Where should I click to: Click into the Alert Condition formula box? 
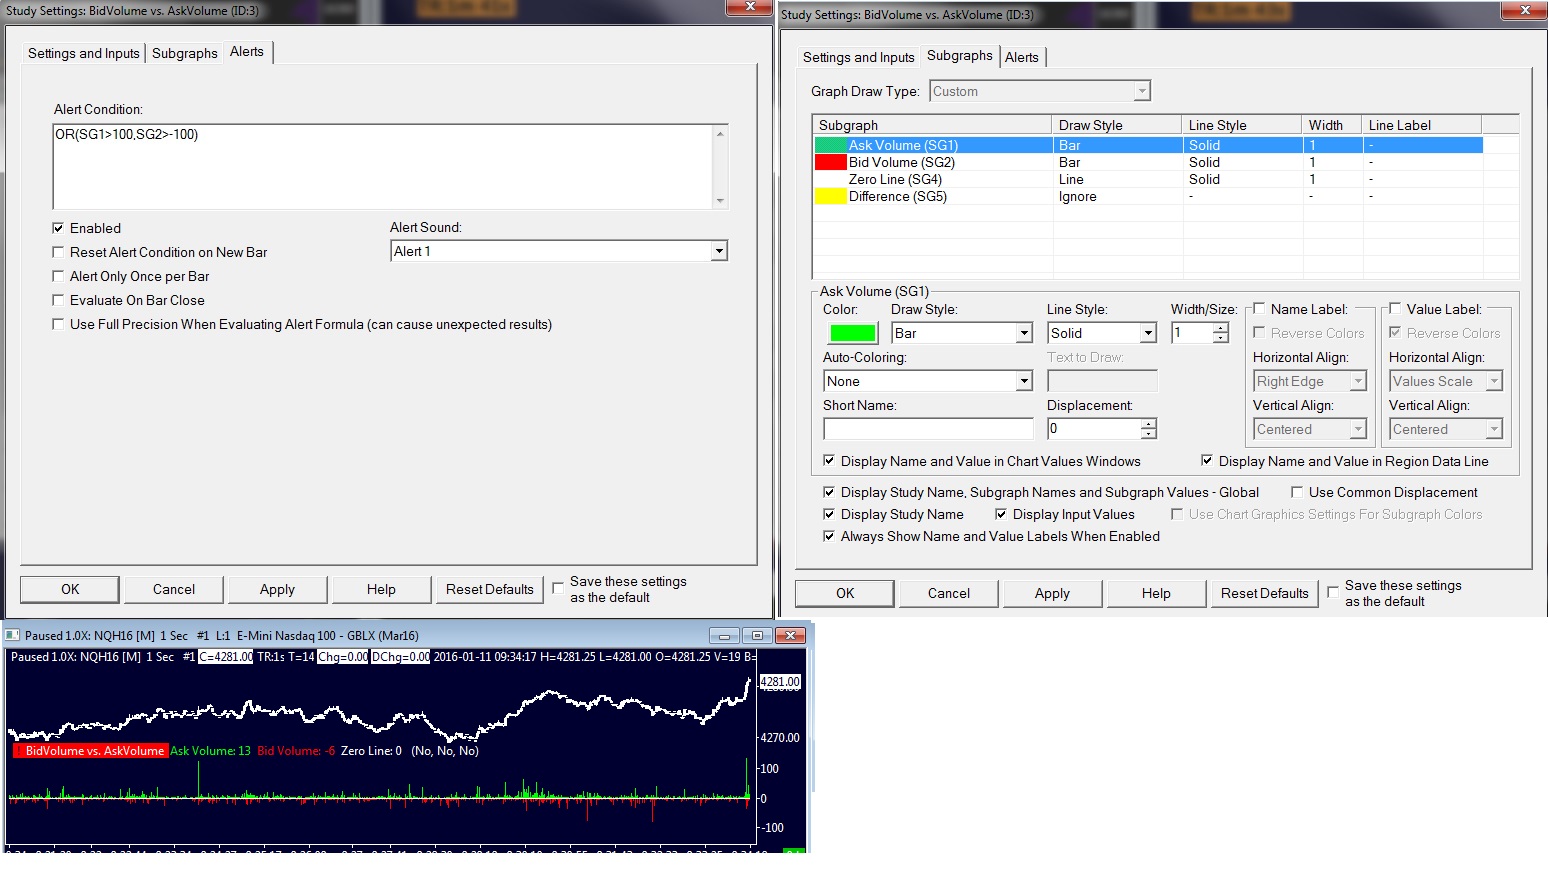[383, 166]
